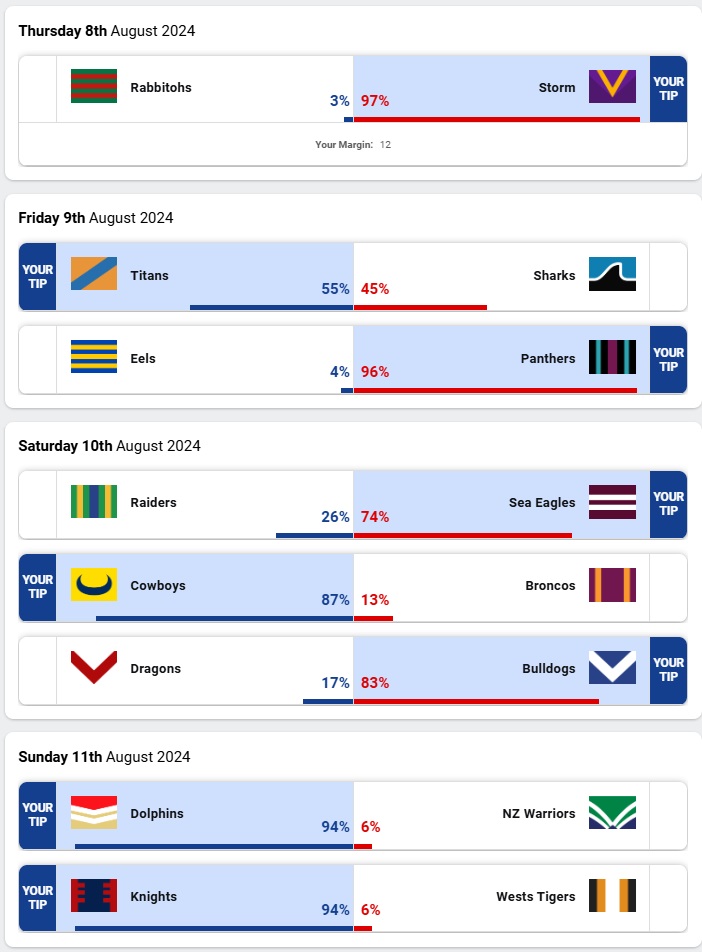The image size is (702, 952).
Task: Select the Dragons red V logo
Action: pos(94,667)
